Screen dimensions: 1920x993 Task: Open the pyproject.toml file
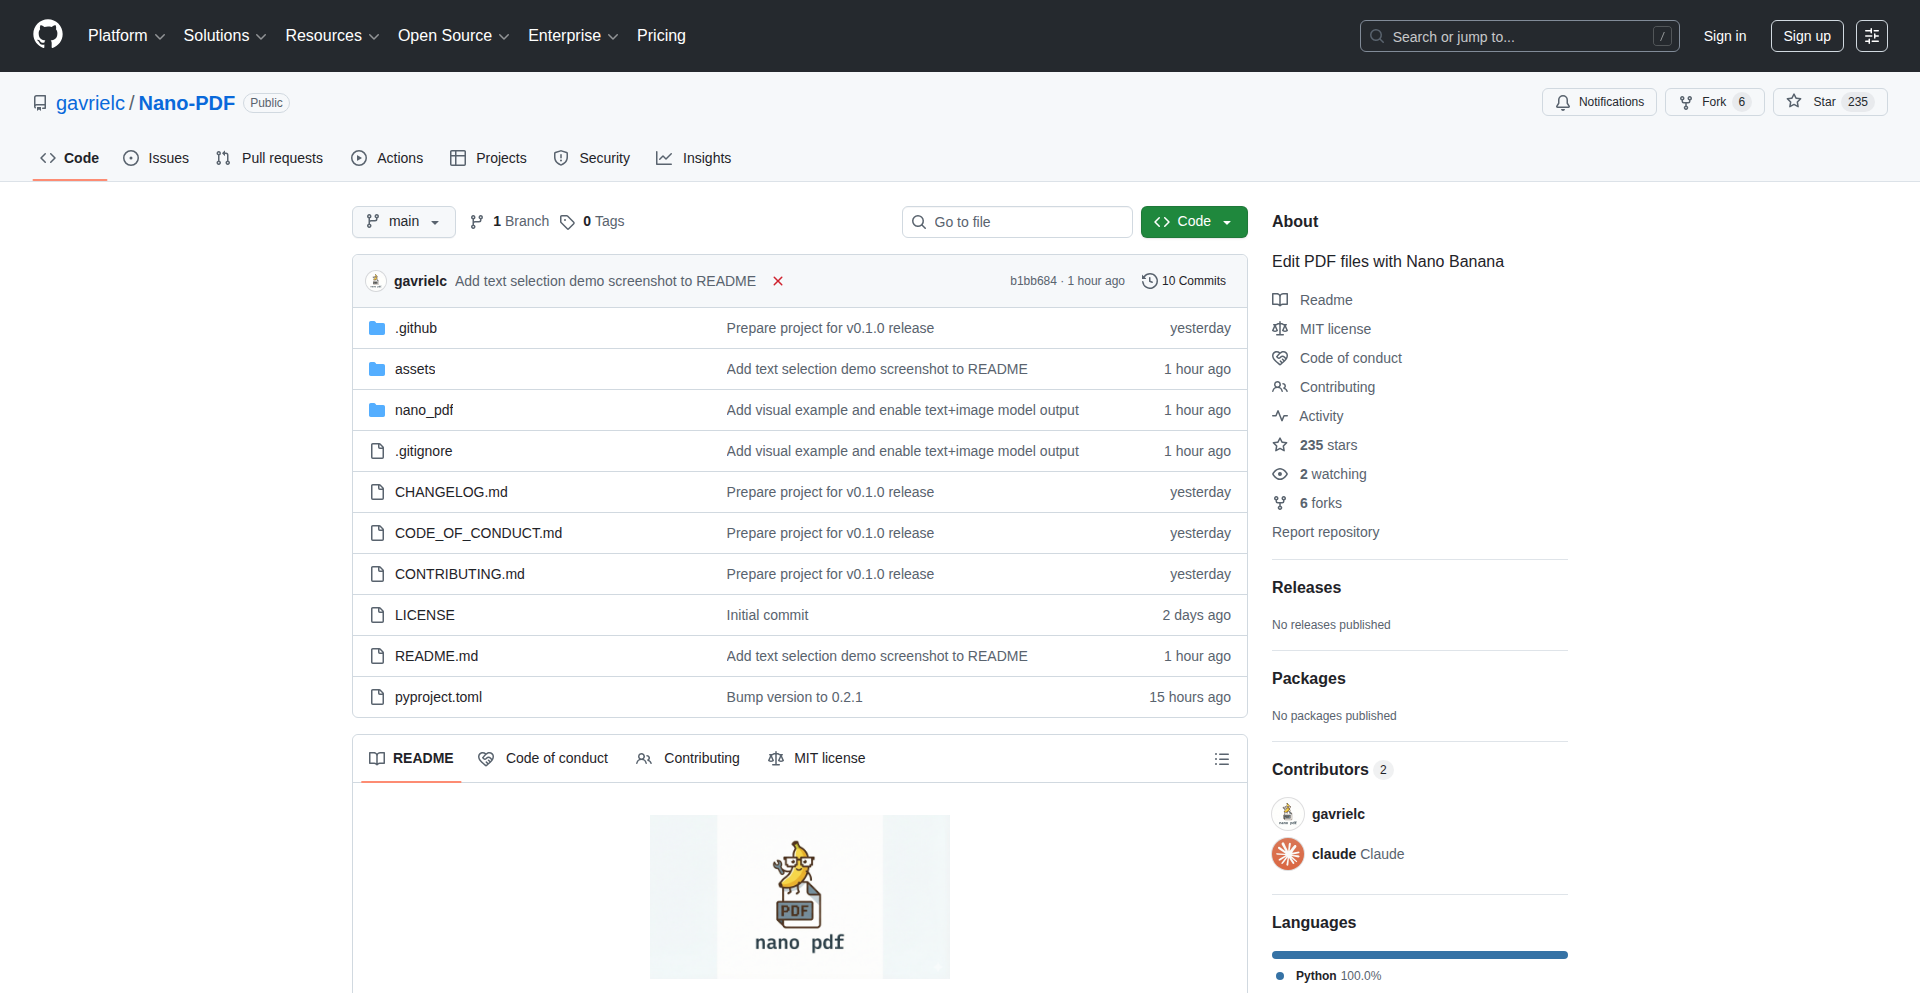(x=438, y=697)
